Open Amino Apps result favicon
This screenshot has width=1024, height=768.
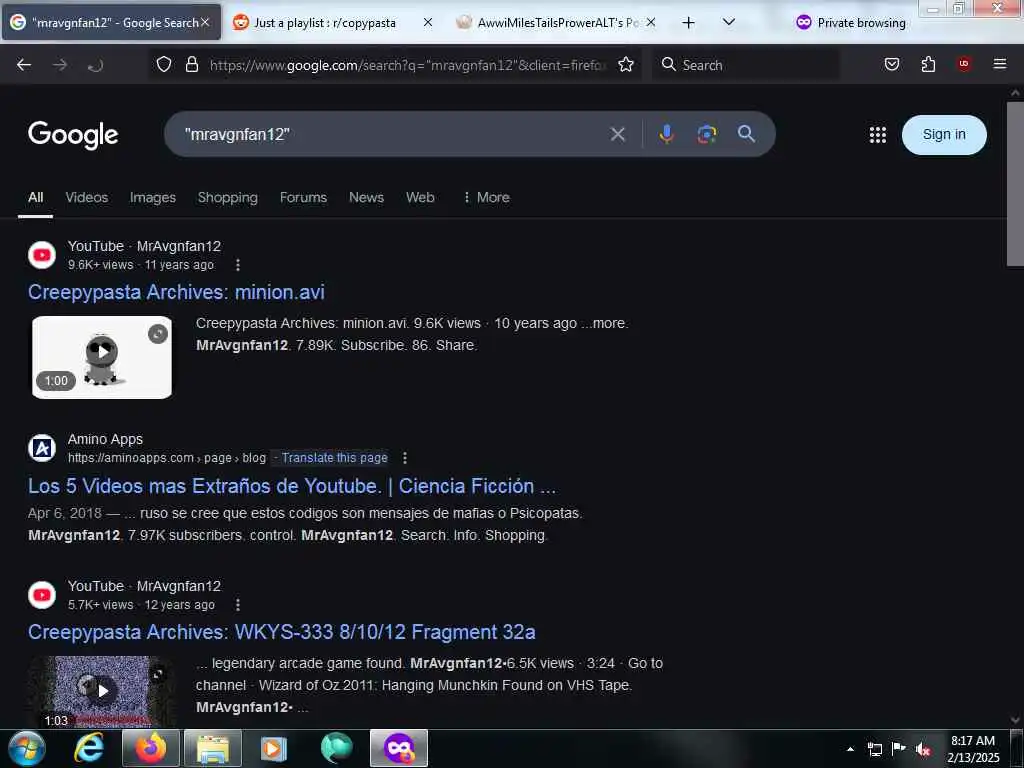[x=42, y=448]
